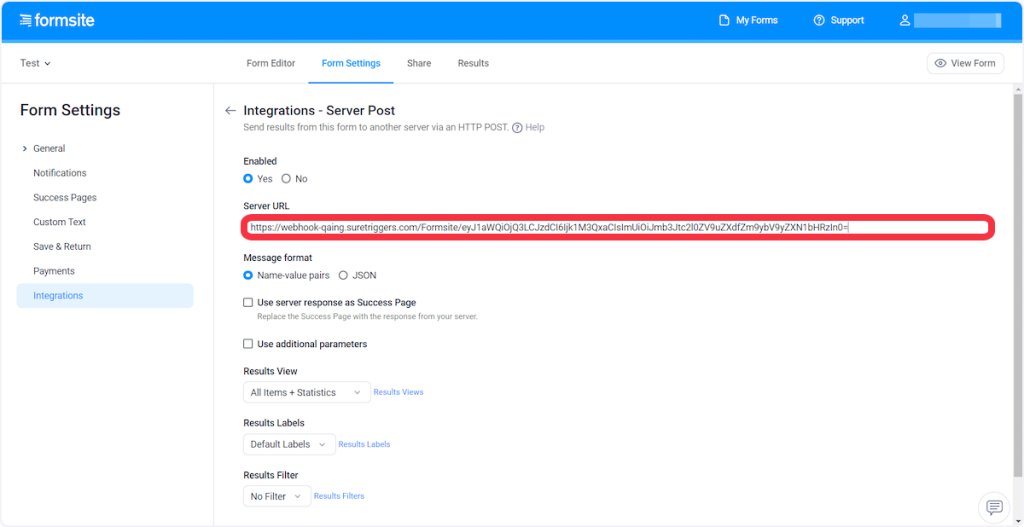1024x527 pixels.
Task: Open the chat feedback icon
Action: tap(994, 507)
